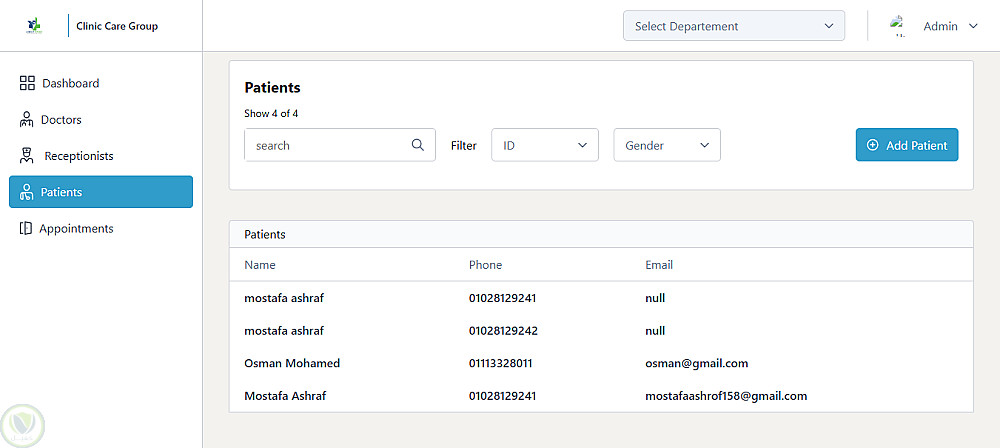Go to the Doctors menu item
This screenshot has height=448, width=1000.
[x=61, y=120]
